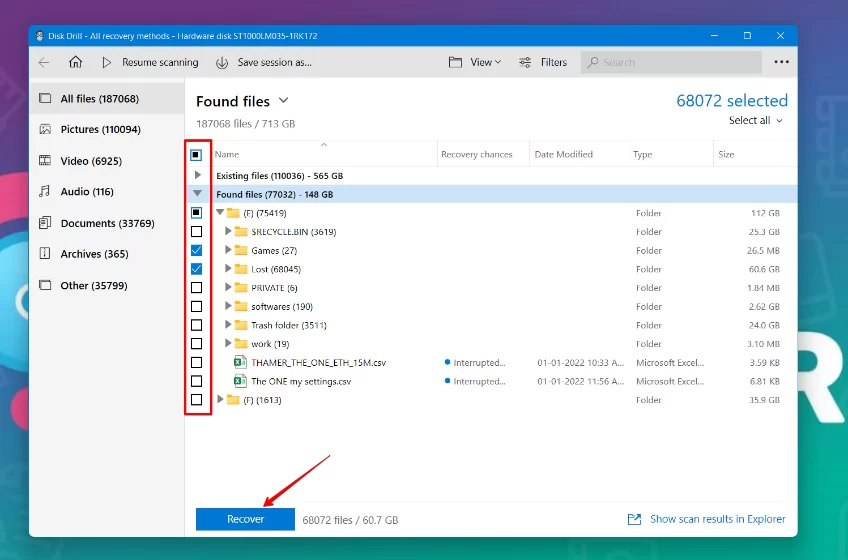Collapse the Found files (77032) group
This screenshot has height=560, width=848.
coord(197,194)
